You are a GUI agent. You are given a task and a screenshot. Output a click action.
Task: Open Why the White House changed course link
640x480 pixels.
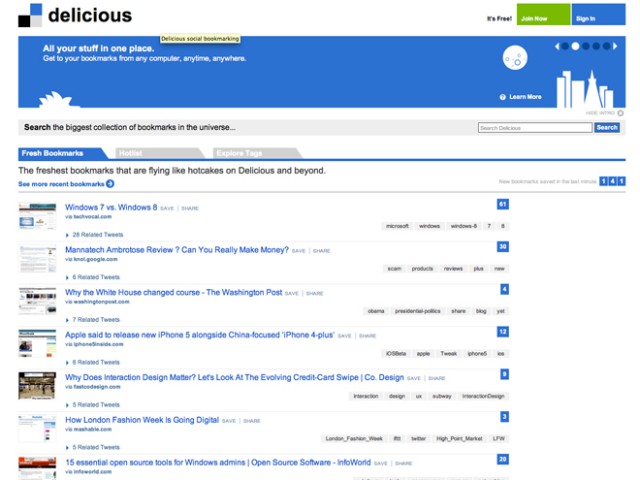[x=173, y=292]
